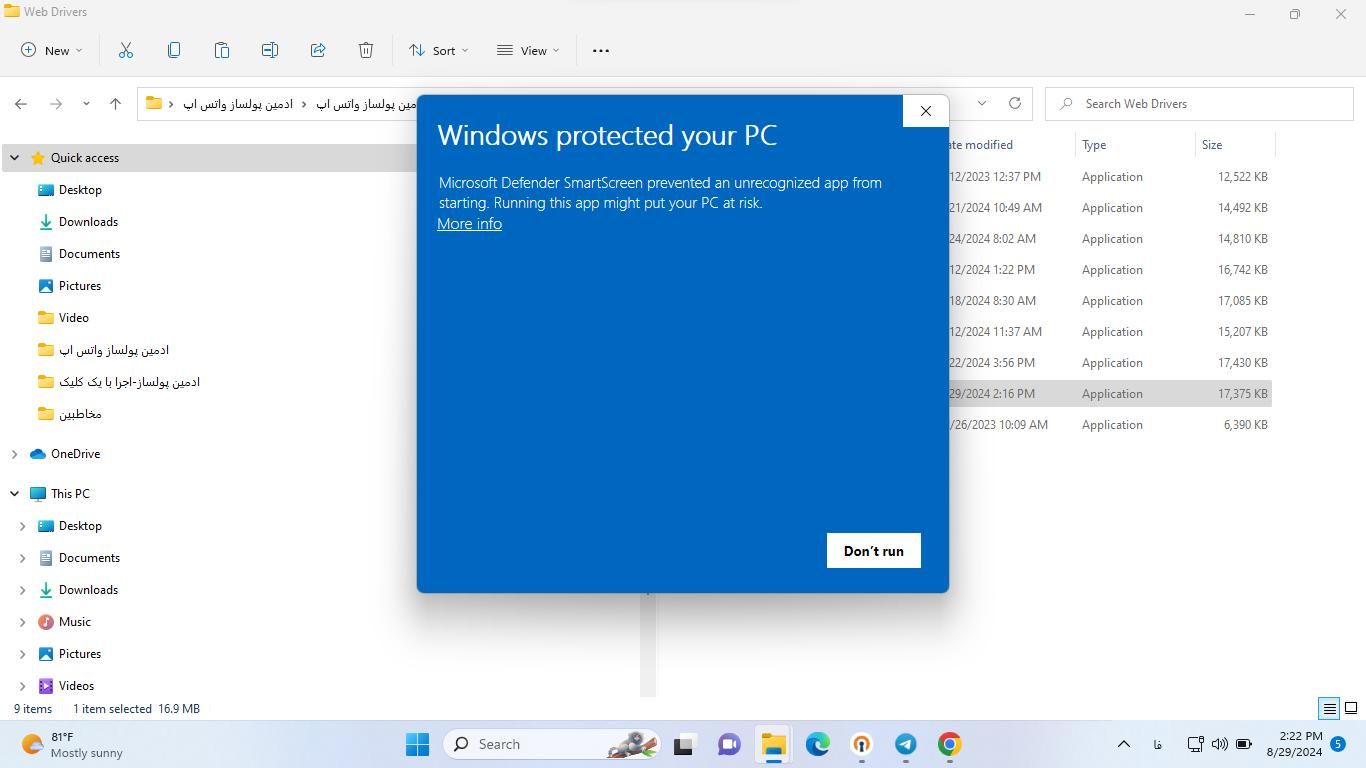1366x768 pixels.
Task: Sort by the Size column header
Action: tap(1235, 145)
